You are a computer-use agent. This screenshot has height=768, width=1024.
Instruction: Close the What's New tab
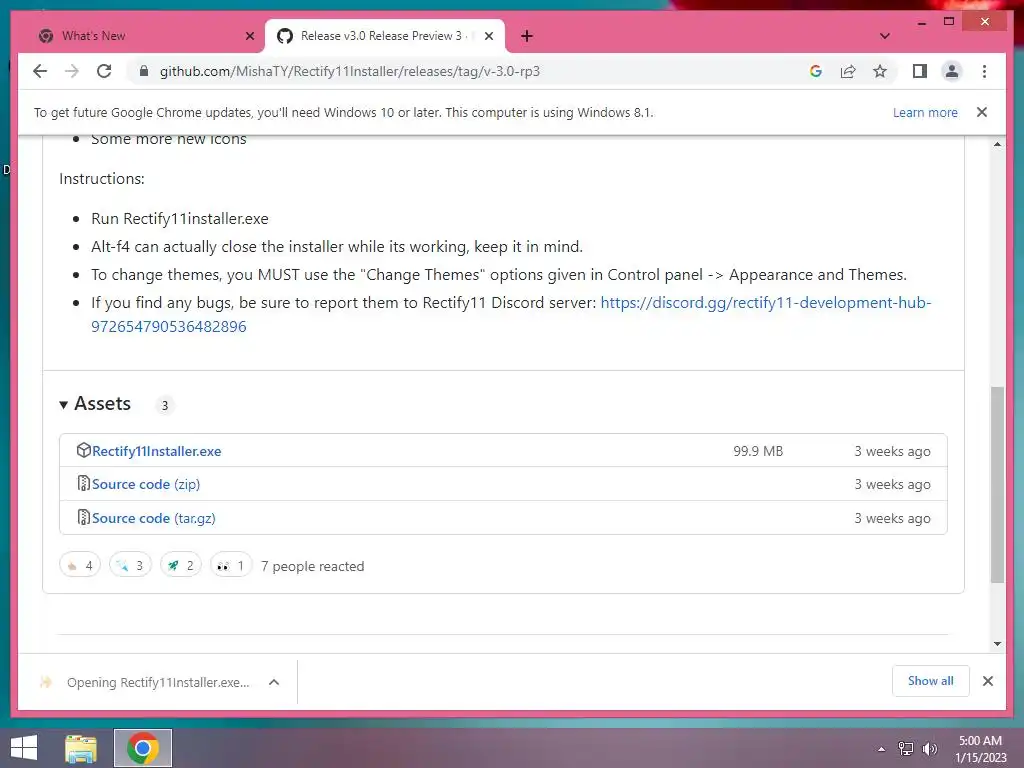[x=249, y=36]
